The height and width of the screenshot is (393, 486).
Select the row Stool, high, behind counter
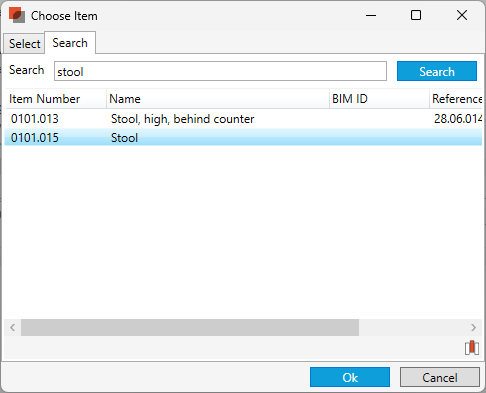coord(244,119)
